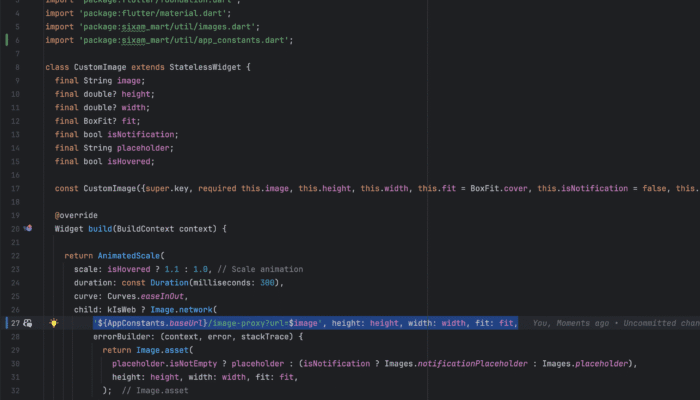Click the gutter icon beside line number 27
Screen dimensions: 700x400
[28, 323]
